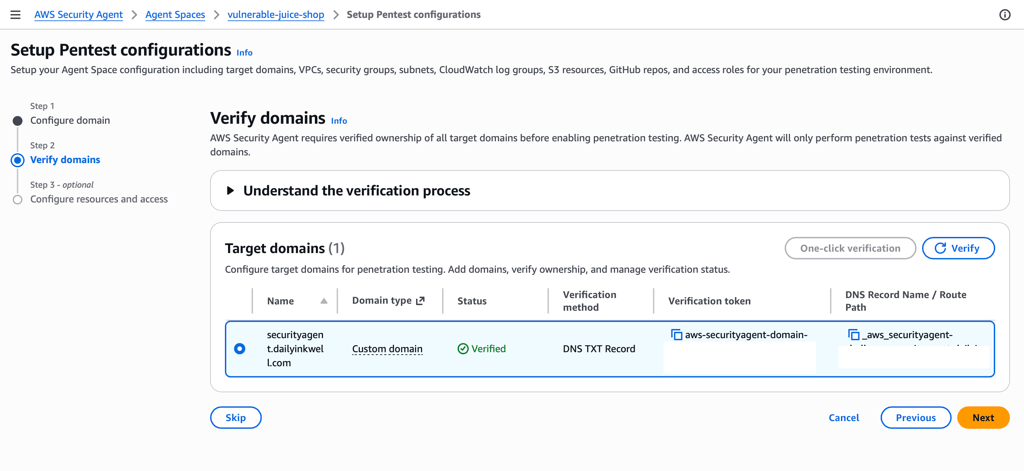Click the Verify refresh icon
1024x471 pixels.
(x=940, y=248)
